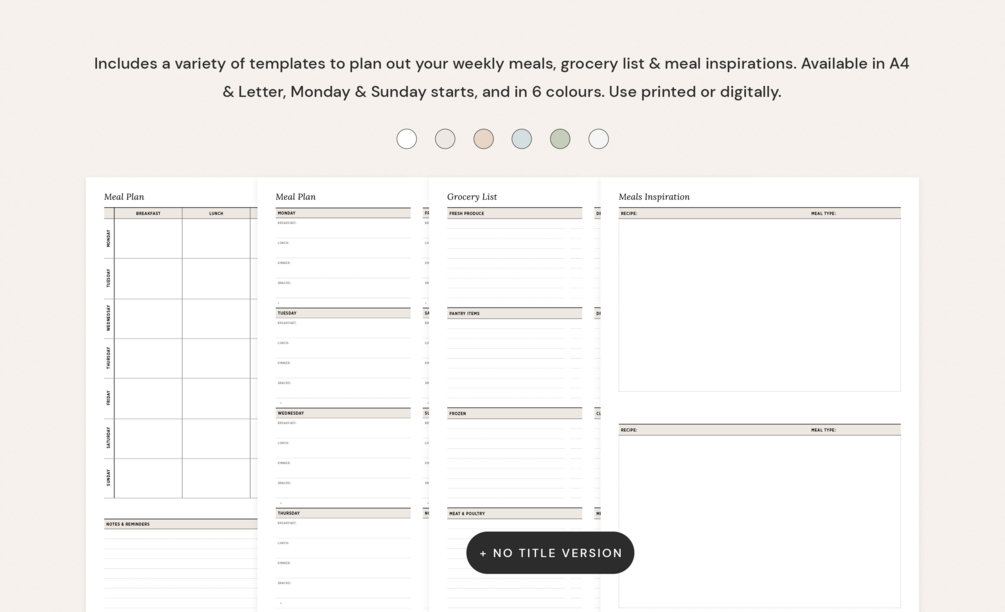
Task: Choose the sage green colour swatch
Action: [560, 139]
